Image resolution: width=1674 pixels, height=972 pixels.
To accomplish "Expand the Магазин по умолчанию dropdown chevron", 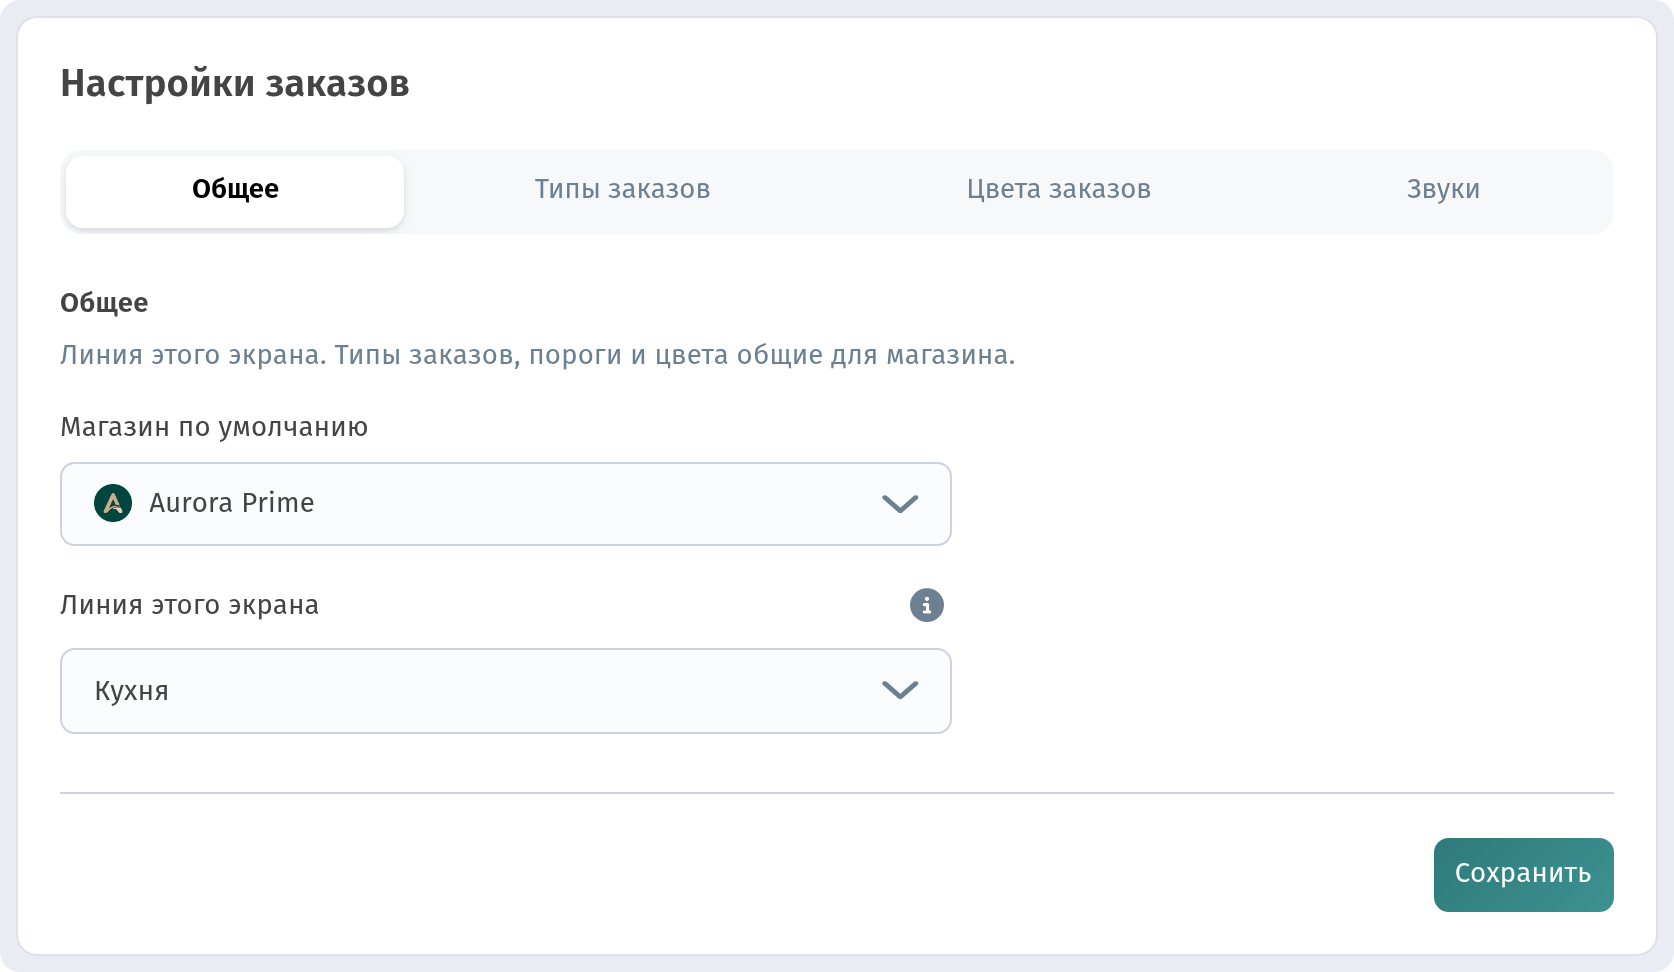I will [900, 504].
